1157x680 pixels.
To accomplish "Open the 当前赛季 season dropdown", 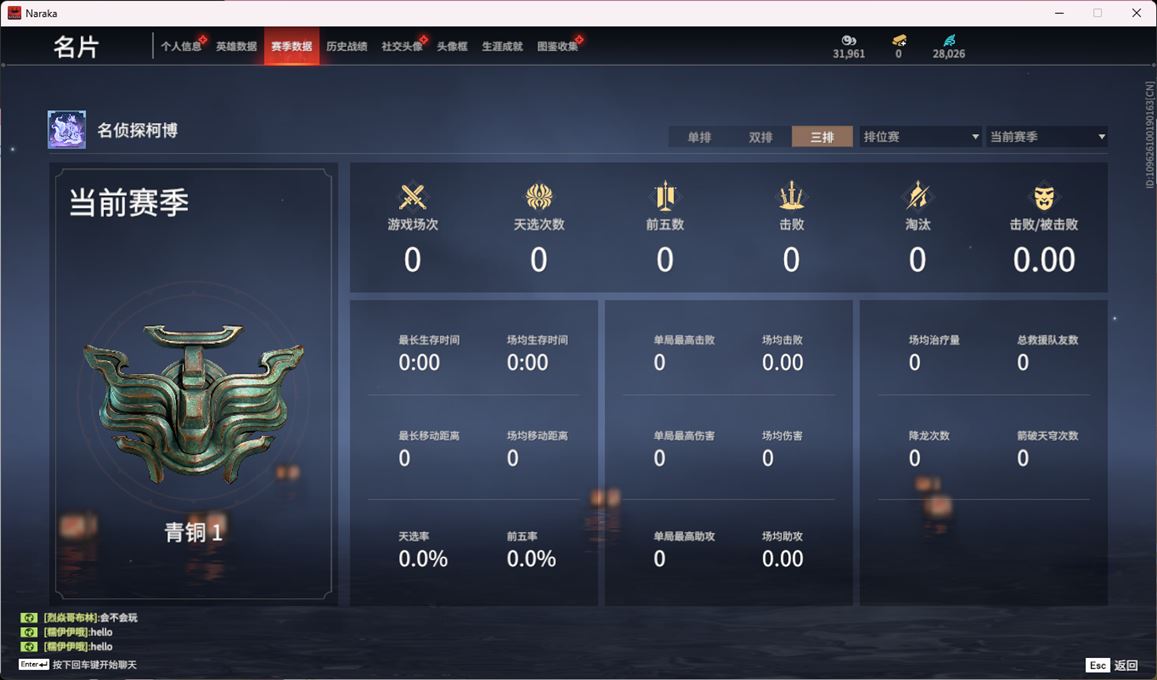I will 1047,136.
